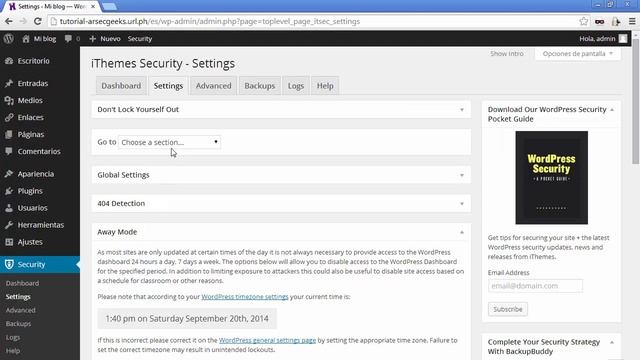640x360 pixels.
Task: Click the Ajustes settings icon
Action: [9, 242]
